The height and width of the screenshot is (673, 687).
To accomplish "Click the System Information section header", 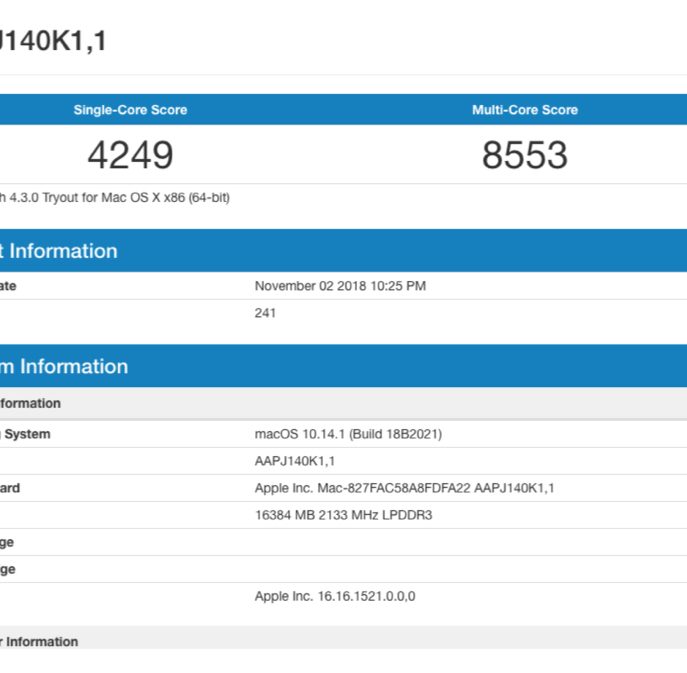I will click(x=65, y=366).
